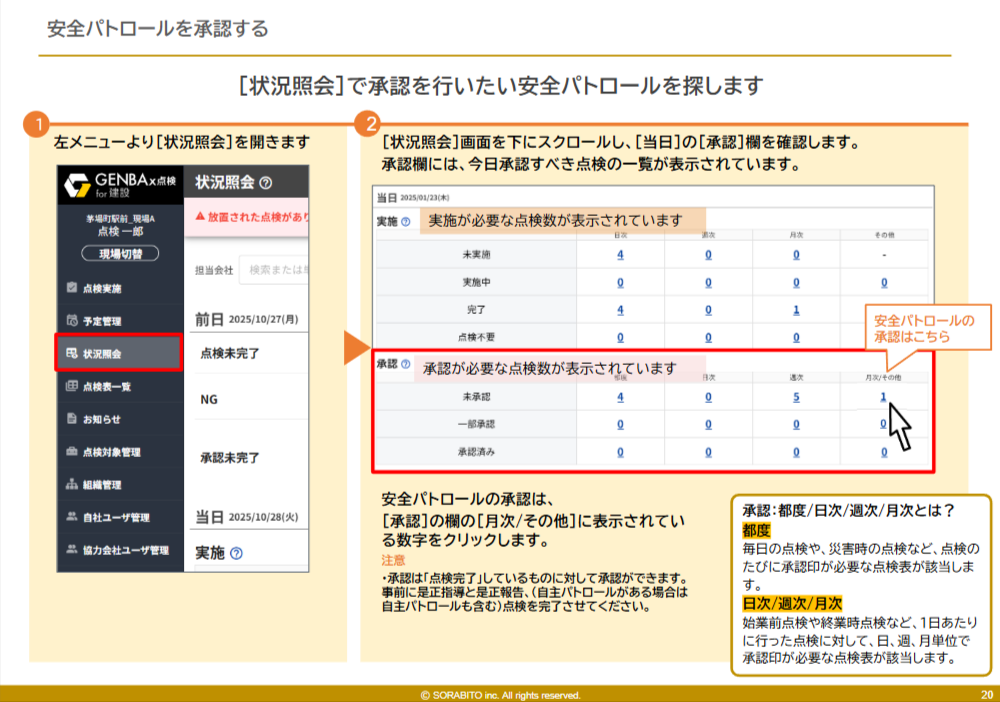Click 完了 count 1 under 月次
1000x702 pixels.
click(796, 310)
